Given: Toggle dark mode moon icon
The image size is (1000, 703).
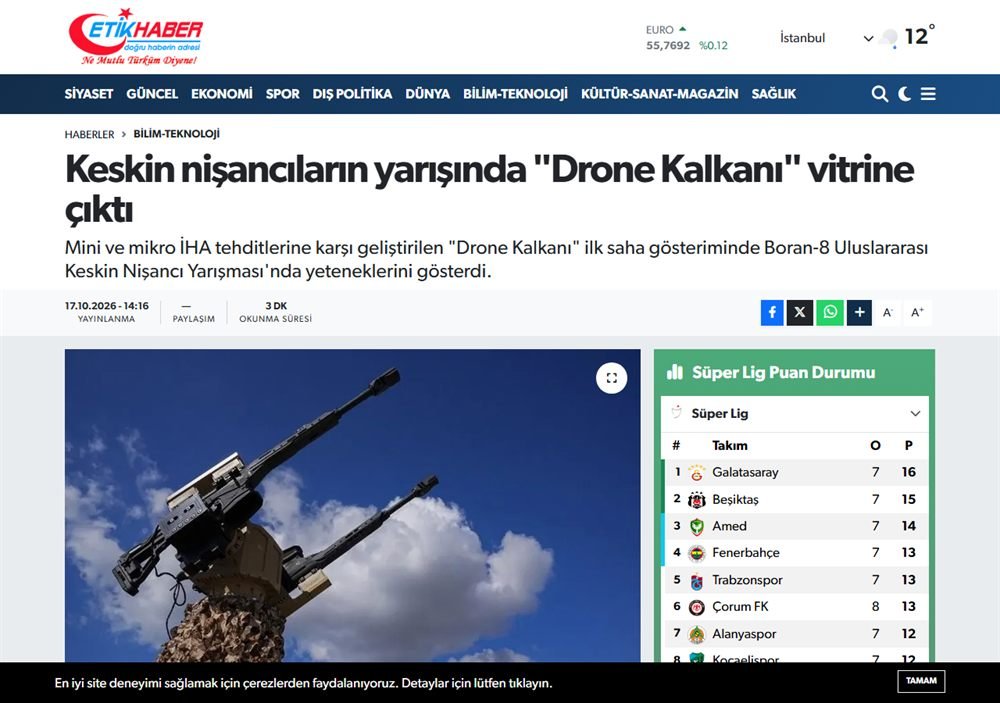Looking at the screenshot, I should coord(904,94).
